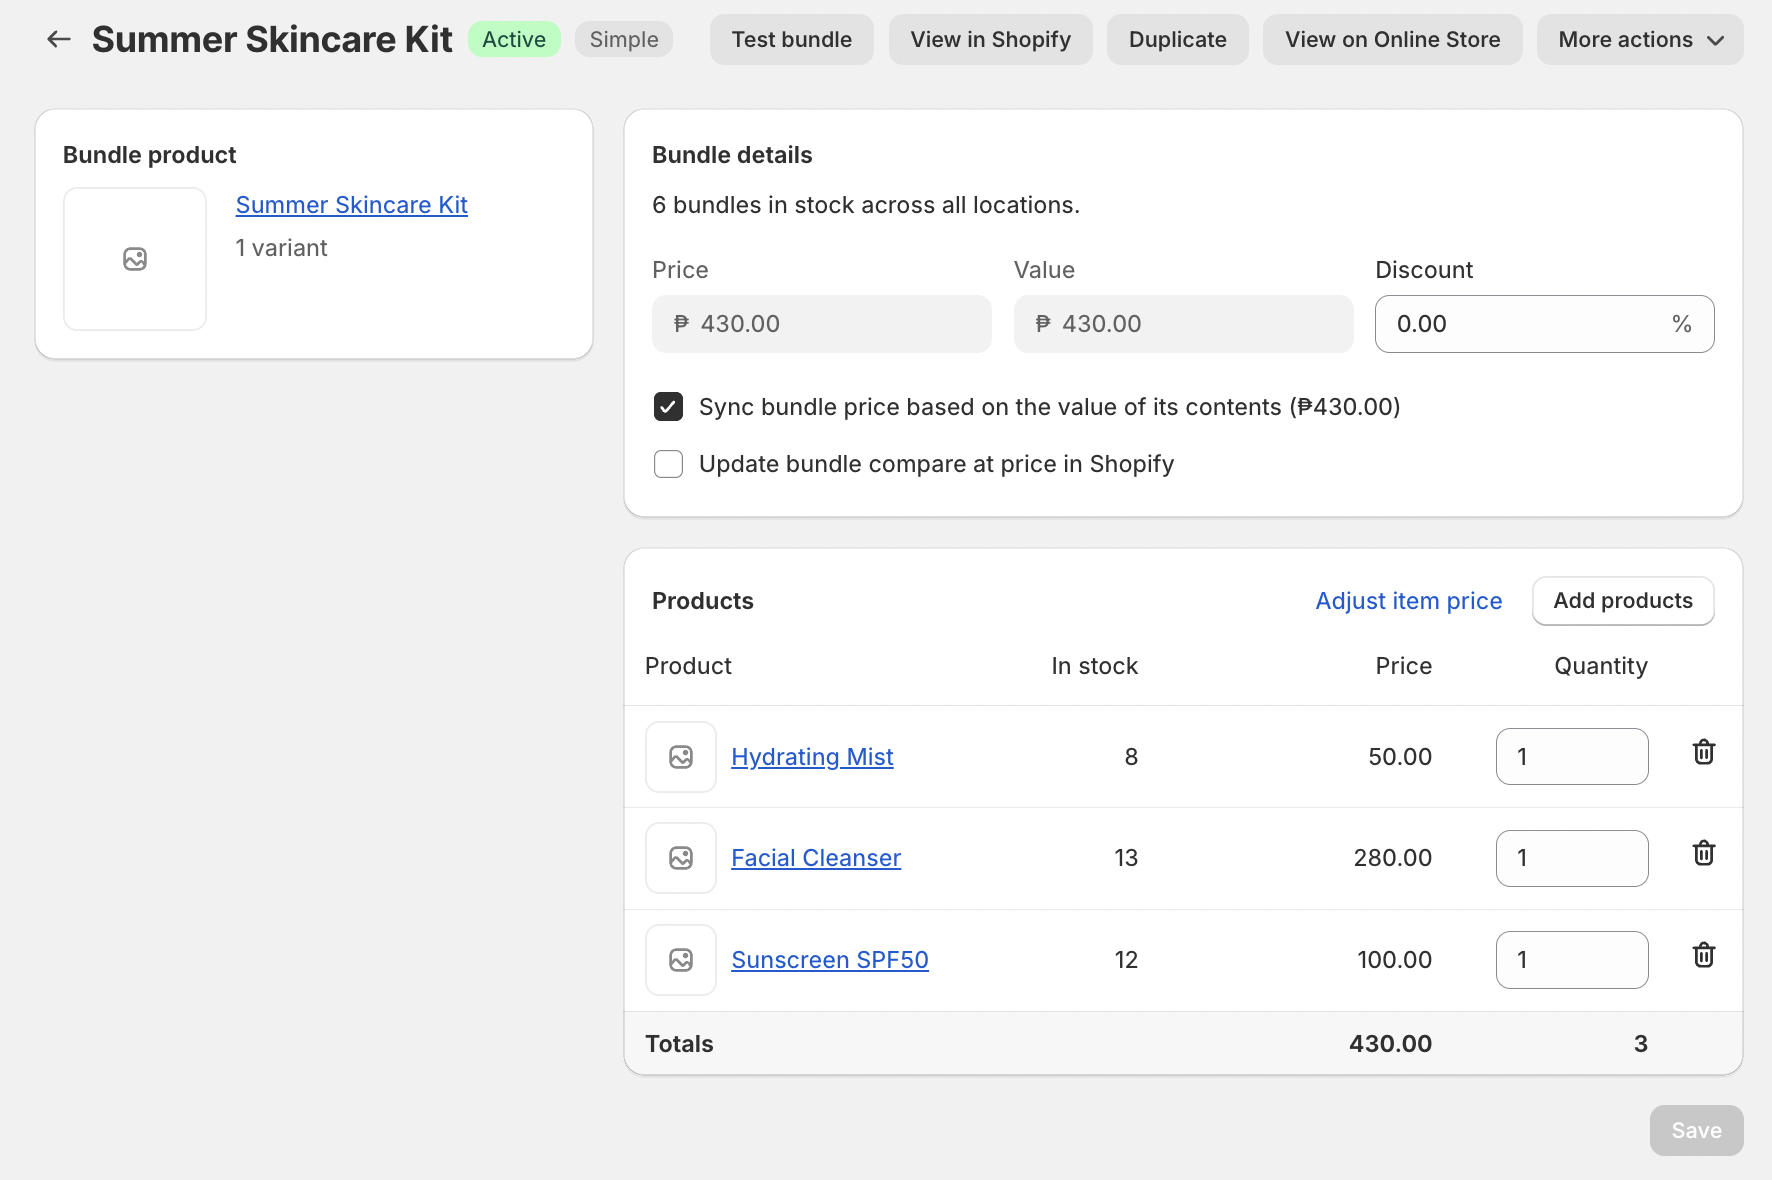Click the back arrow icon
Image resolution: width=1772 pixels, height=1180 pixels.
[x=59, y=39]
